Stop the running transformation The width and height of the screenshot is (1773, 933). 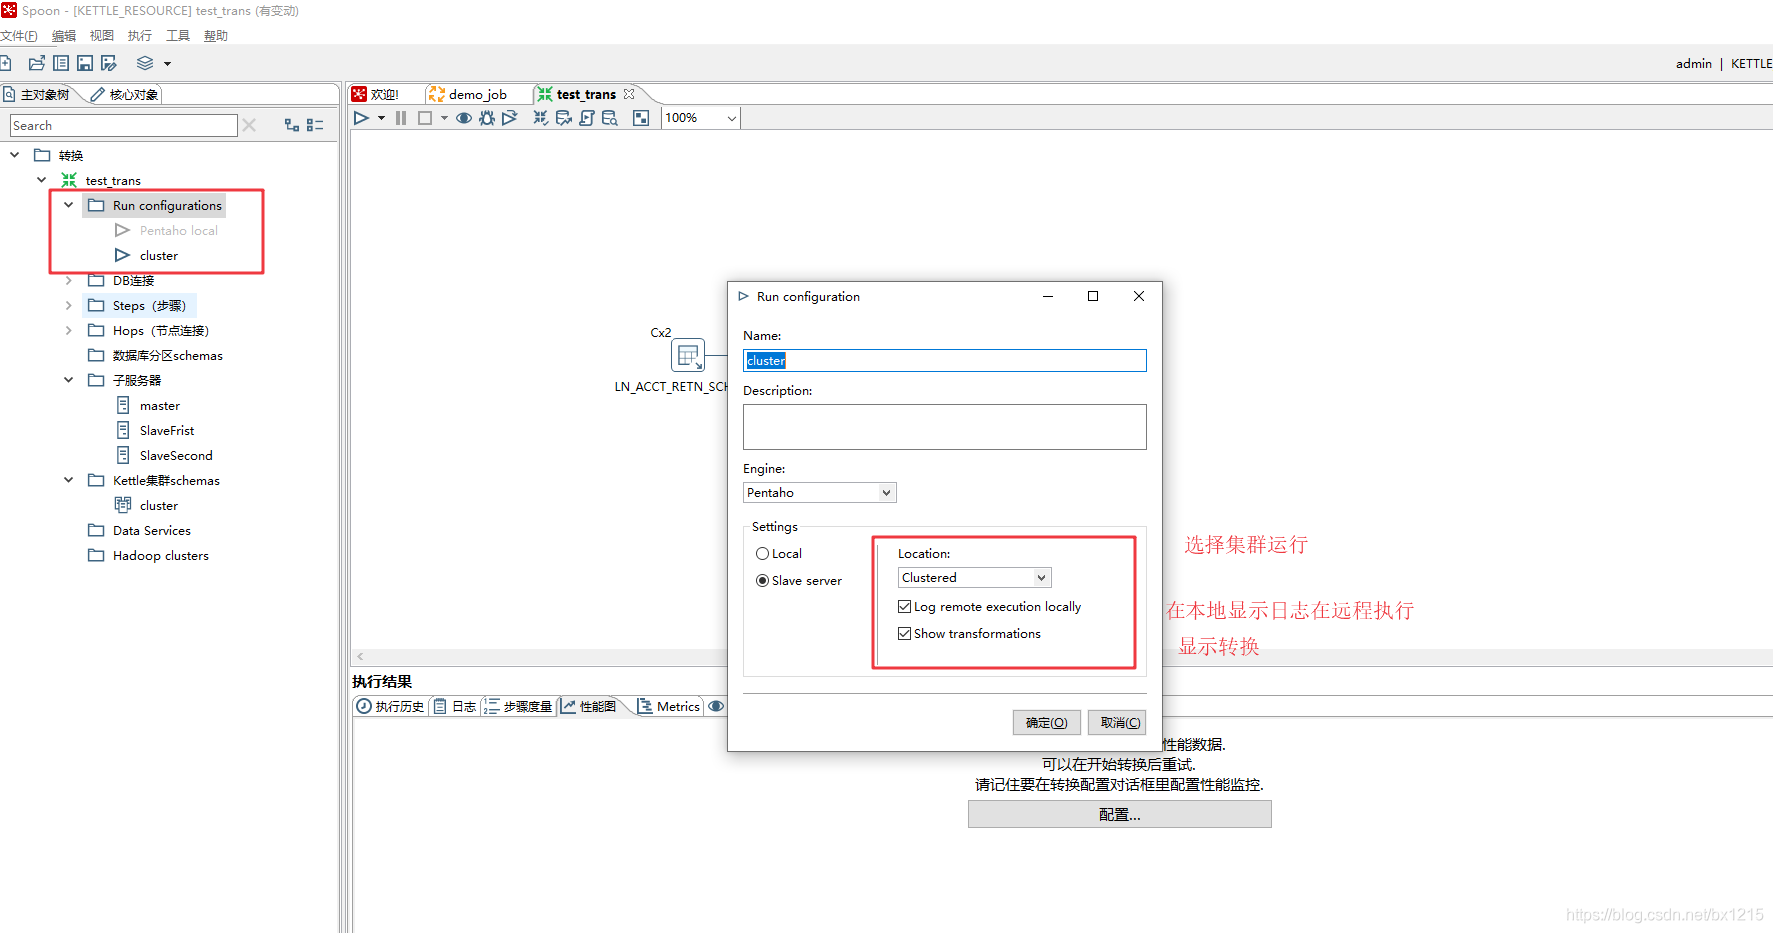425,118
